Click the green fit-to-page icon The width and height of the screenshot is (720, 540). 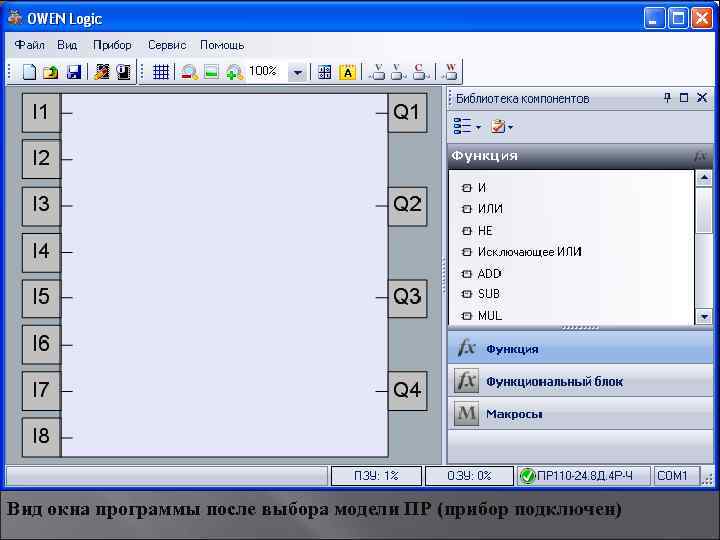[x=211, y=72]
